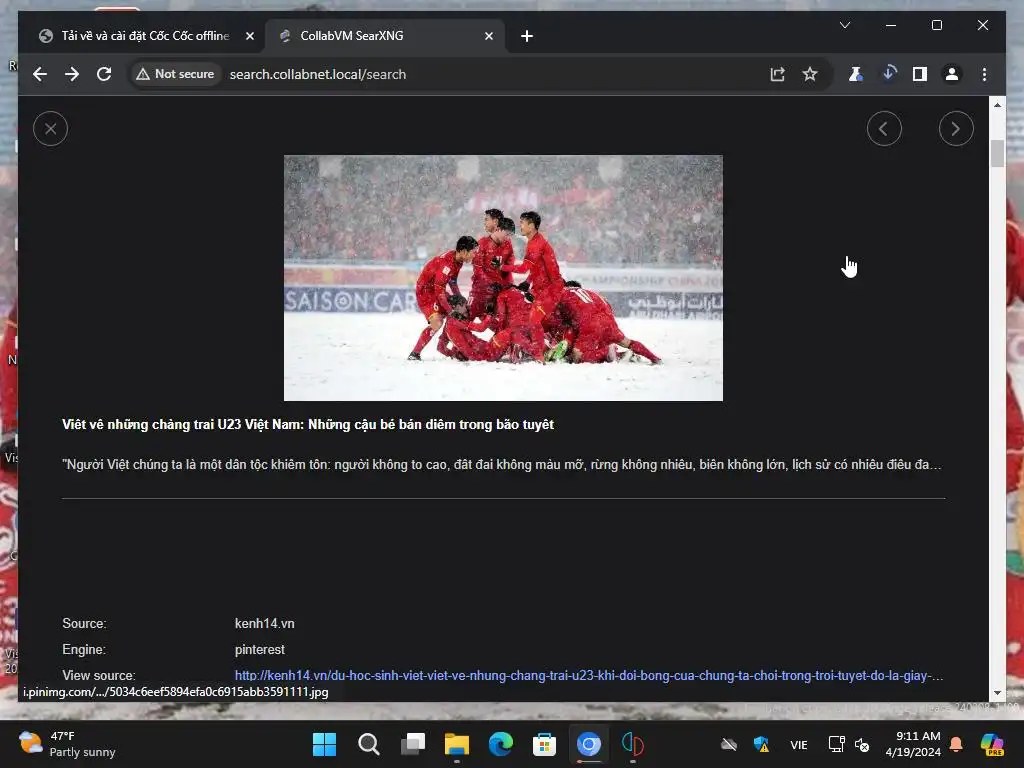Open the profile account menu
The image size is (1024, 768).
pos(952,74)
